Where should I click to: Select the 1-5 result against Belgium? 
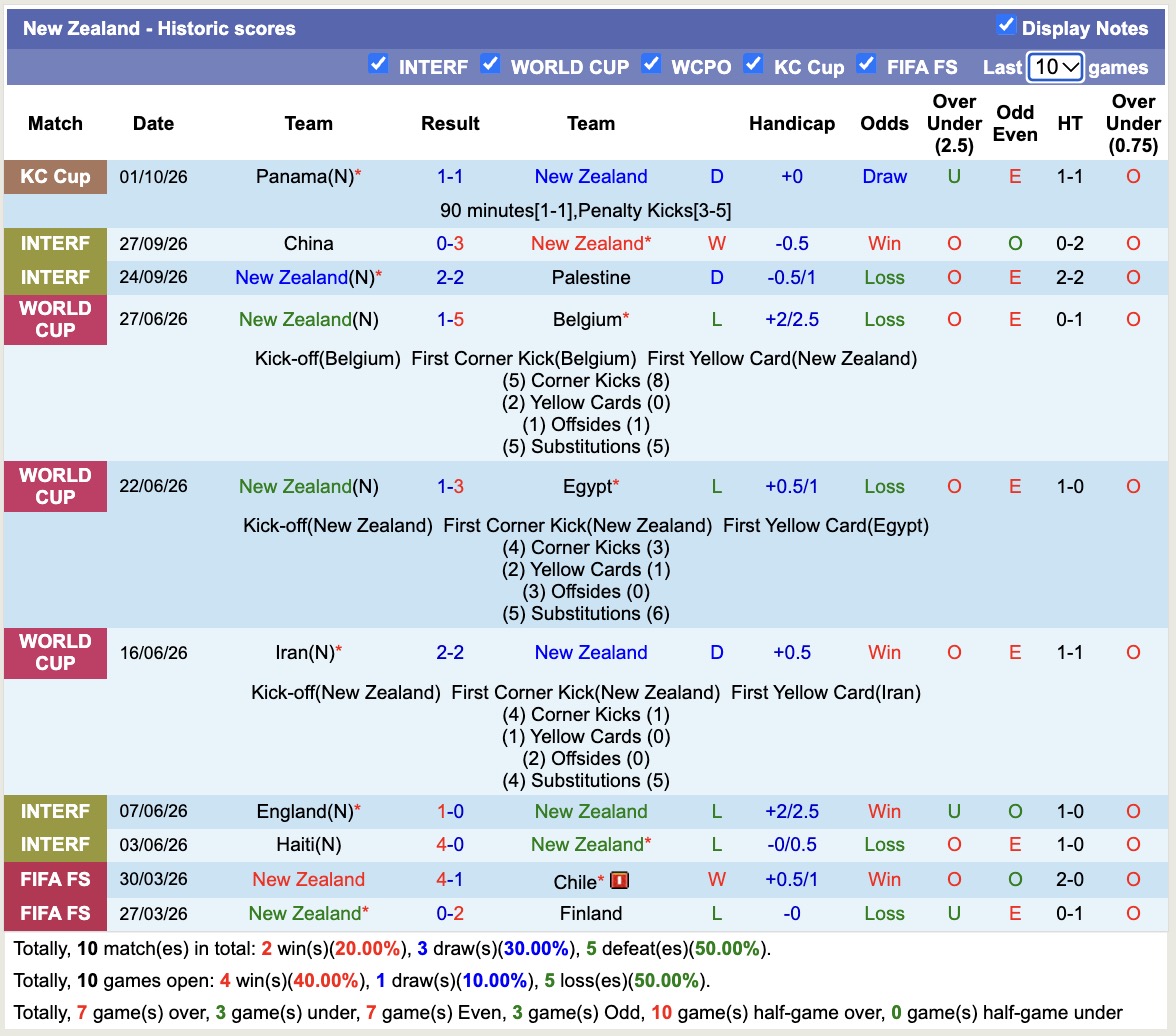pos(450,320)
